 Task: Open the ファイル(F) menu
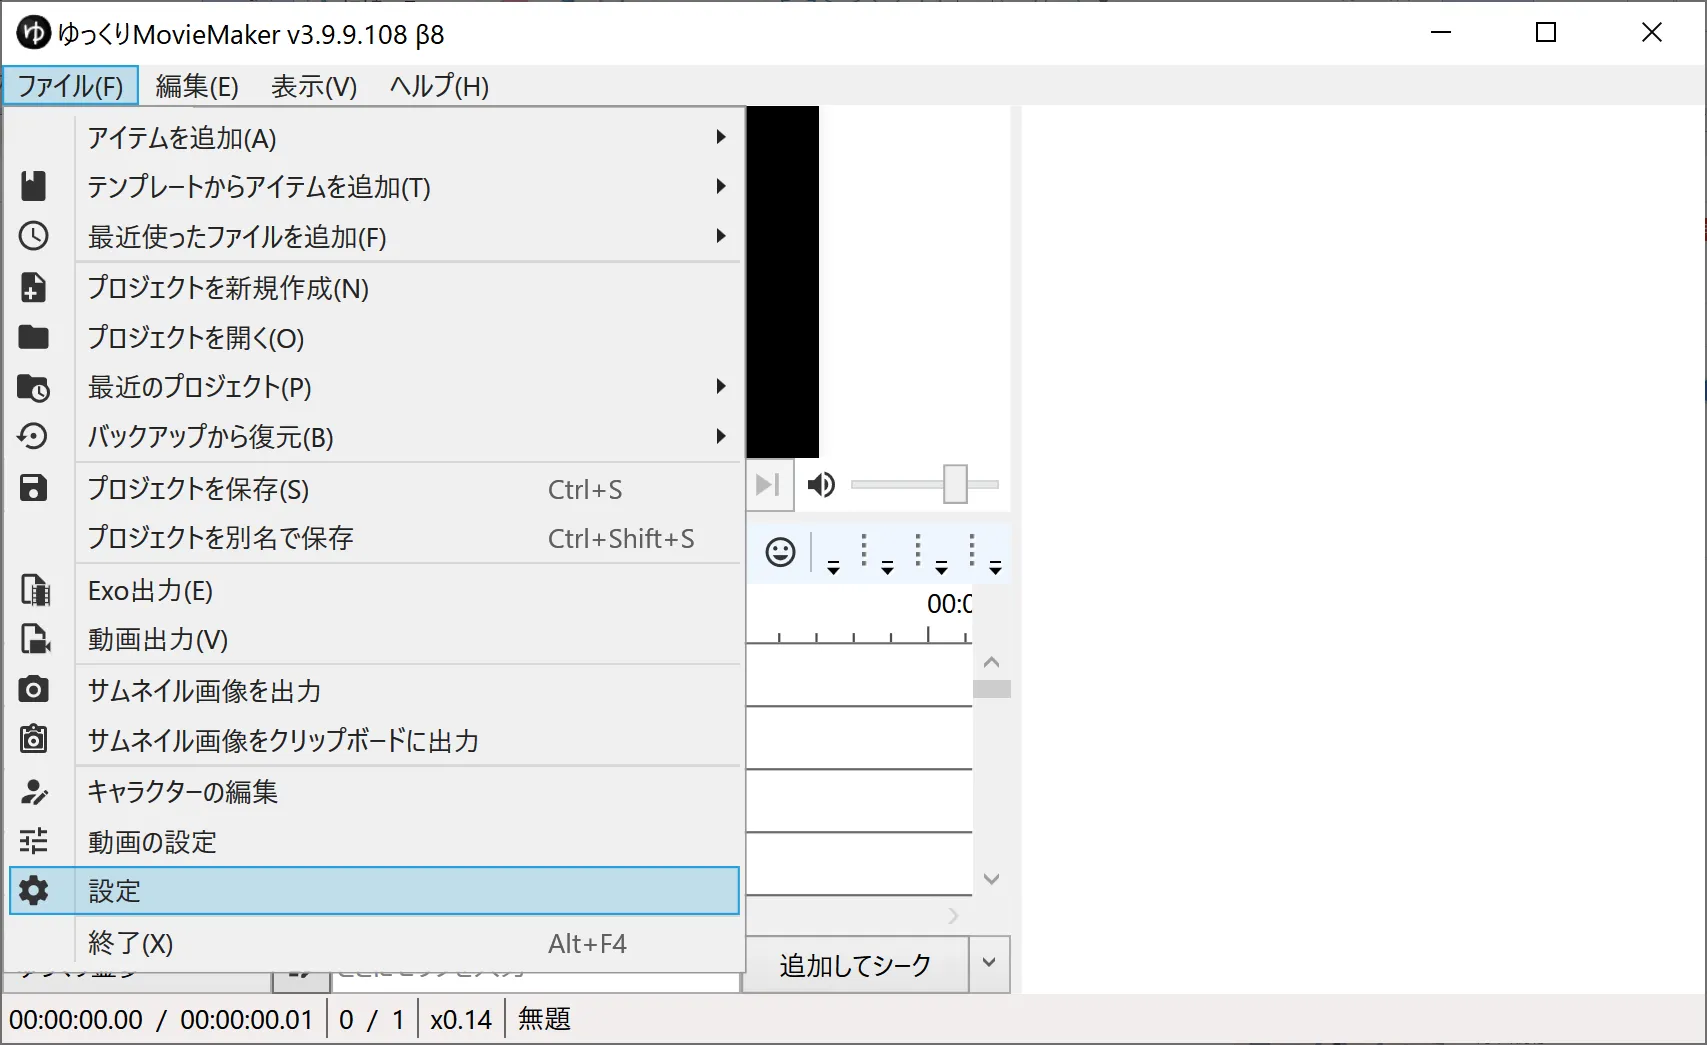(71, 86)
